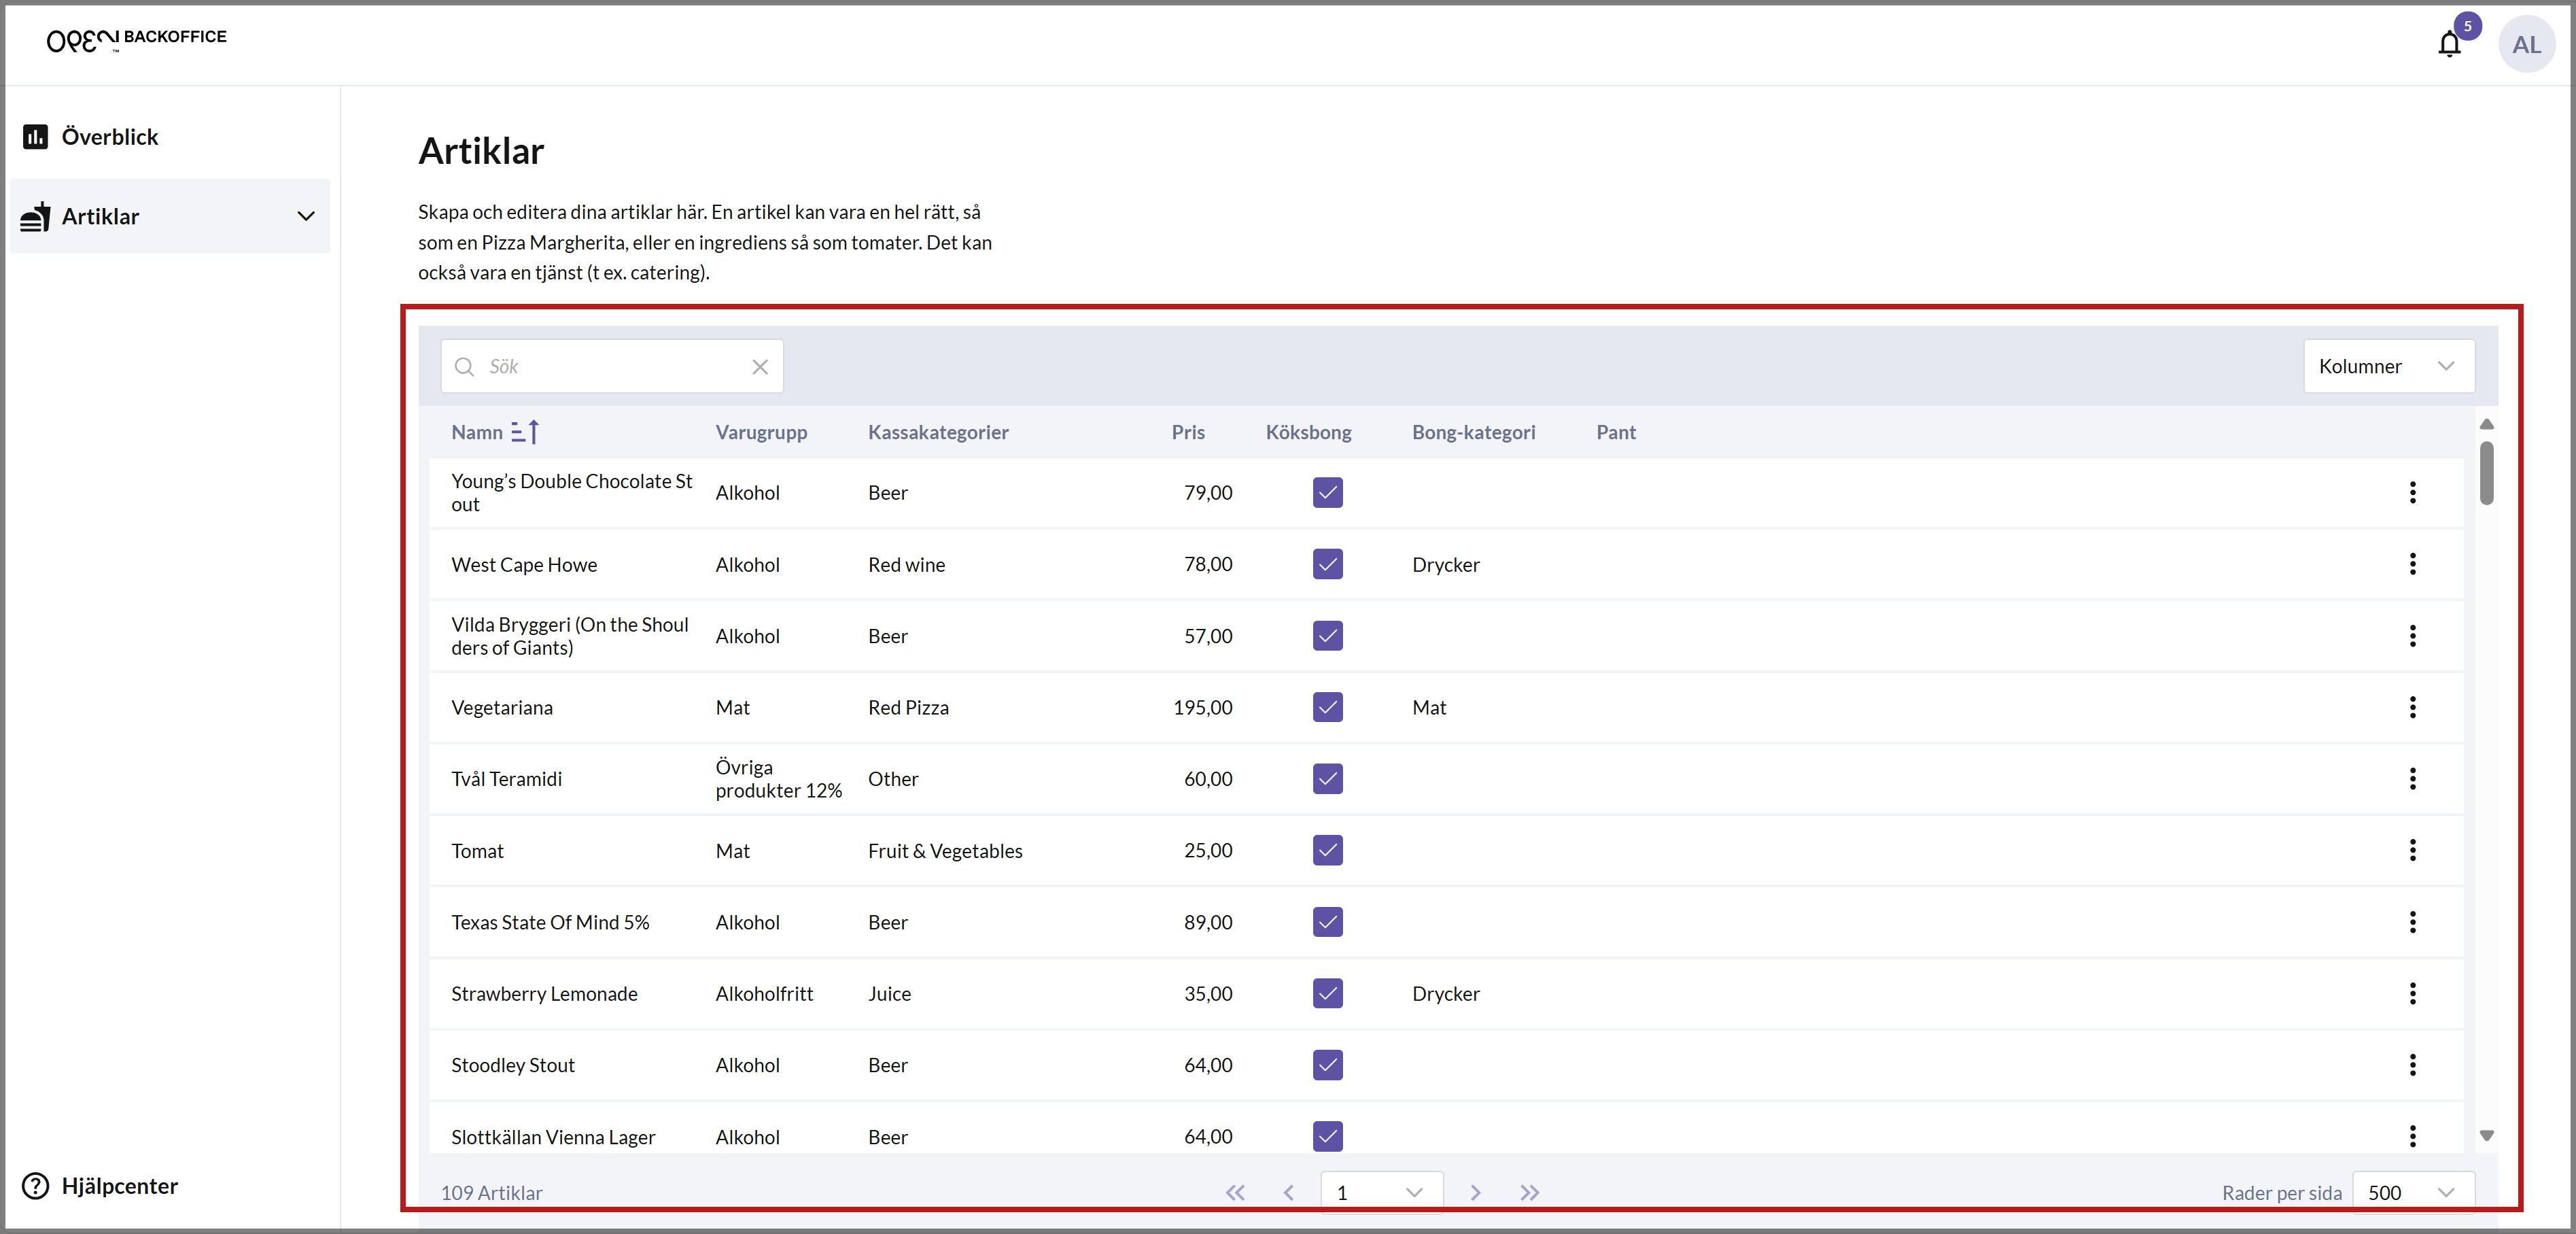Open Överblick in the sidebar
2576x1234 pixels.
click(x=110, y=137)
